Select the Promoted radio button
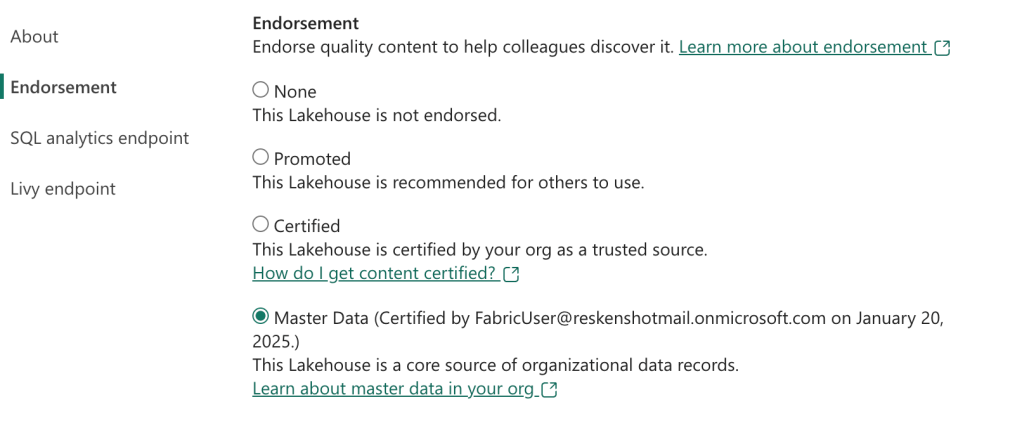 [261, 157]
